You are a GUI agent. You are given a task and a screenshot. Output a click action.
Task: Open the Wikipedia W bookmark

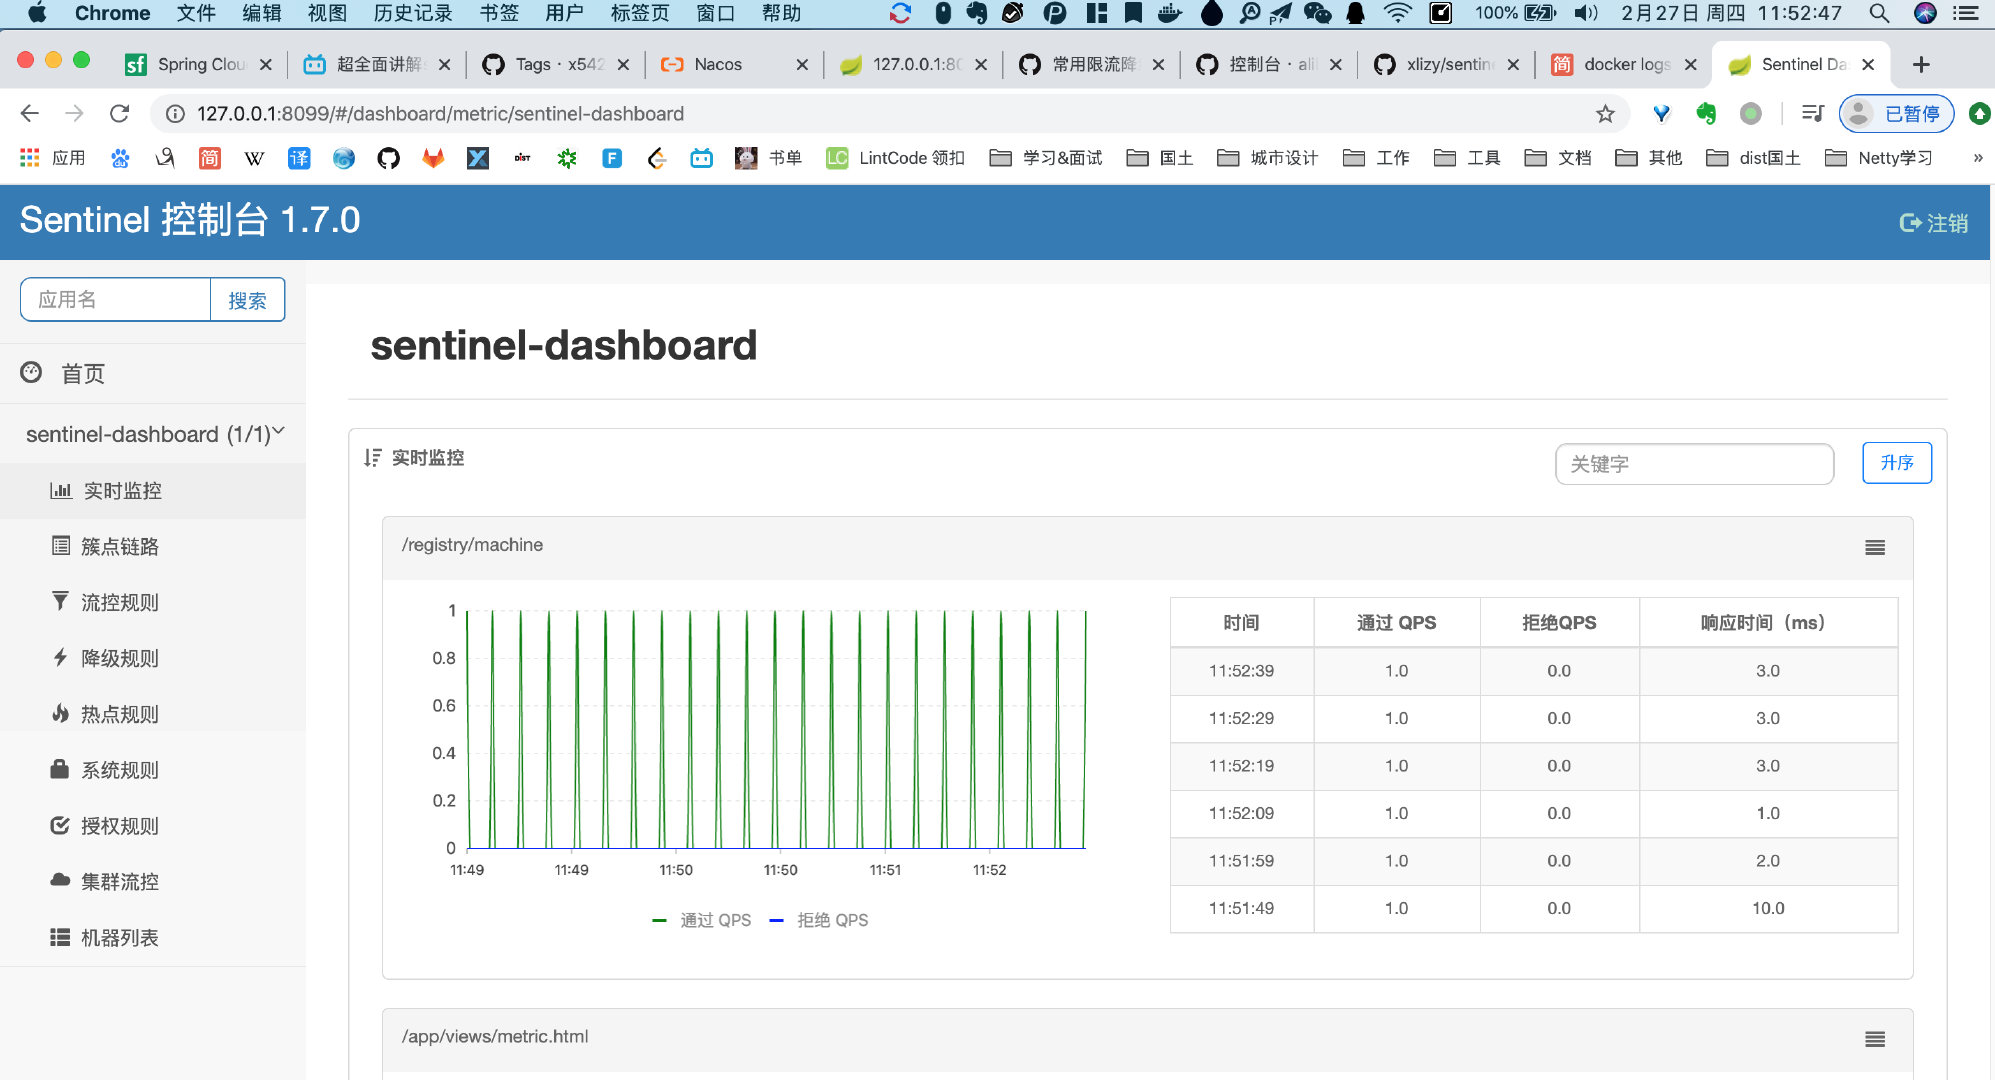coord(254,158)
